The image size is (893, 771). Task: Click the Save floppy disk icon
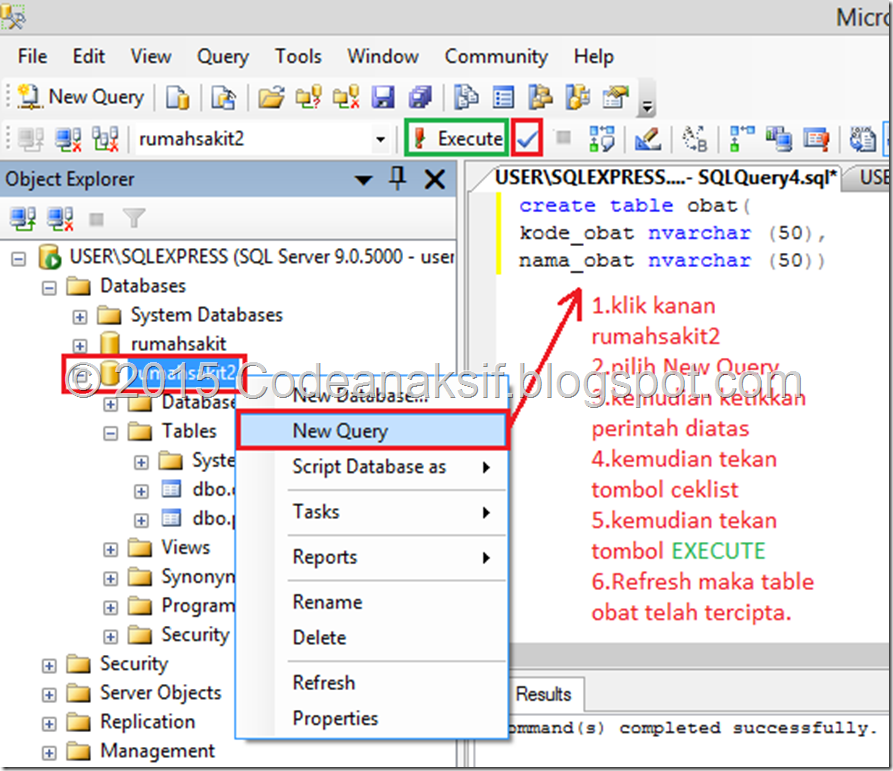coord(383,97)
